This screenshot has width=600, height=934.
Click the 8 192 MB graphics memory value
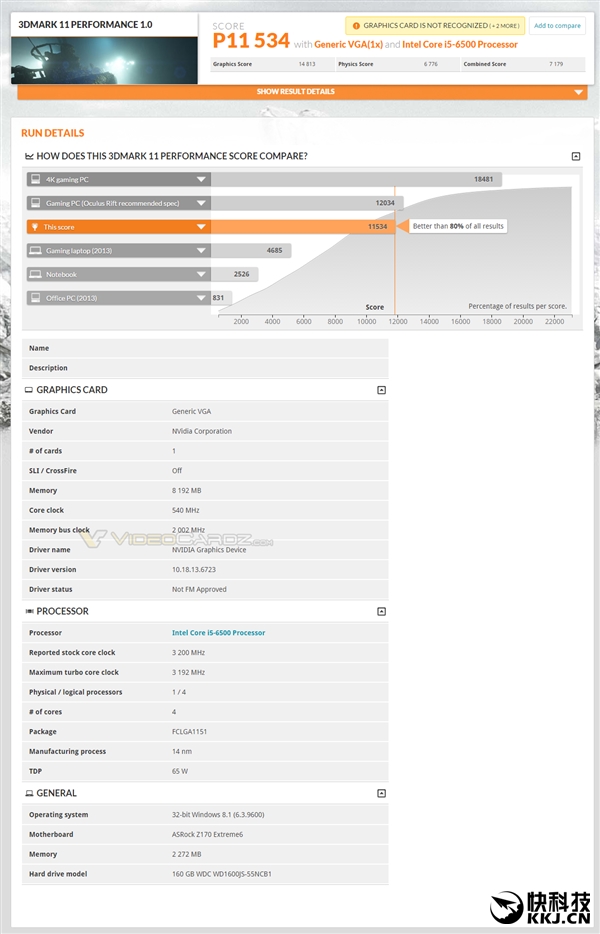[186, 491]
